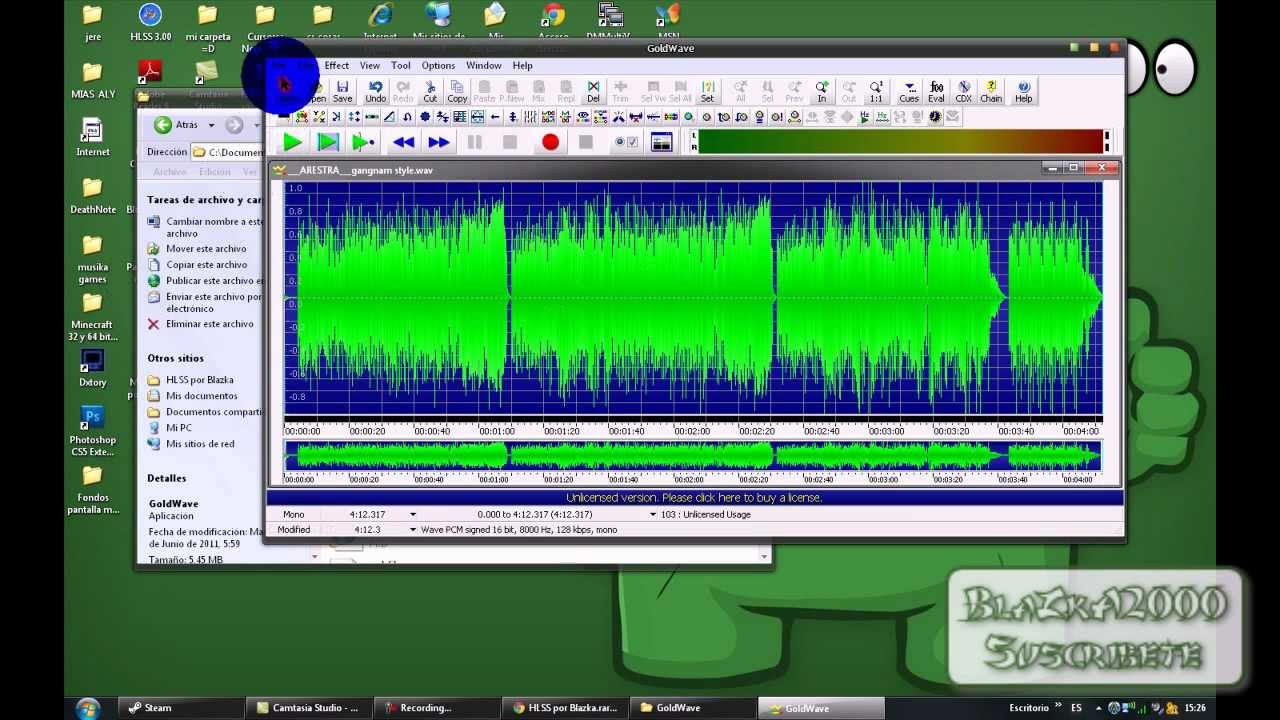Viewport: 1280px width, 720px height.
Task: Open the Mono channel dropdown in status bar
Action: pos(293,514)
